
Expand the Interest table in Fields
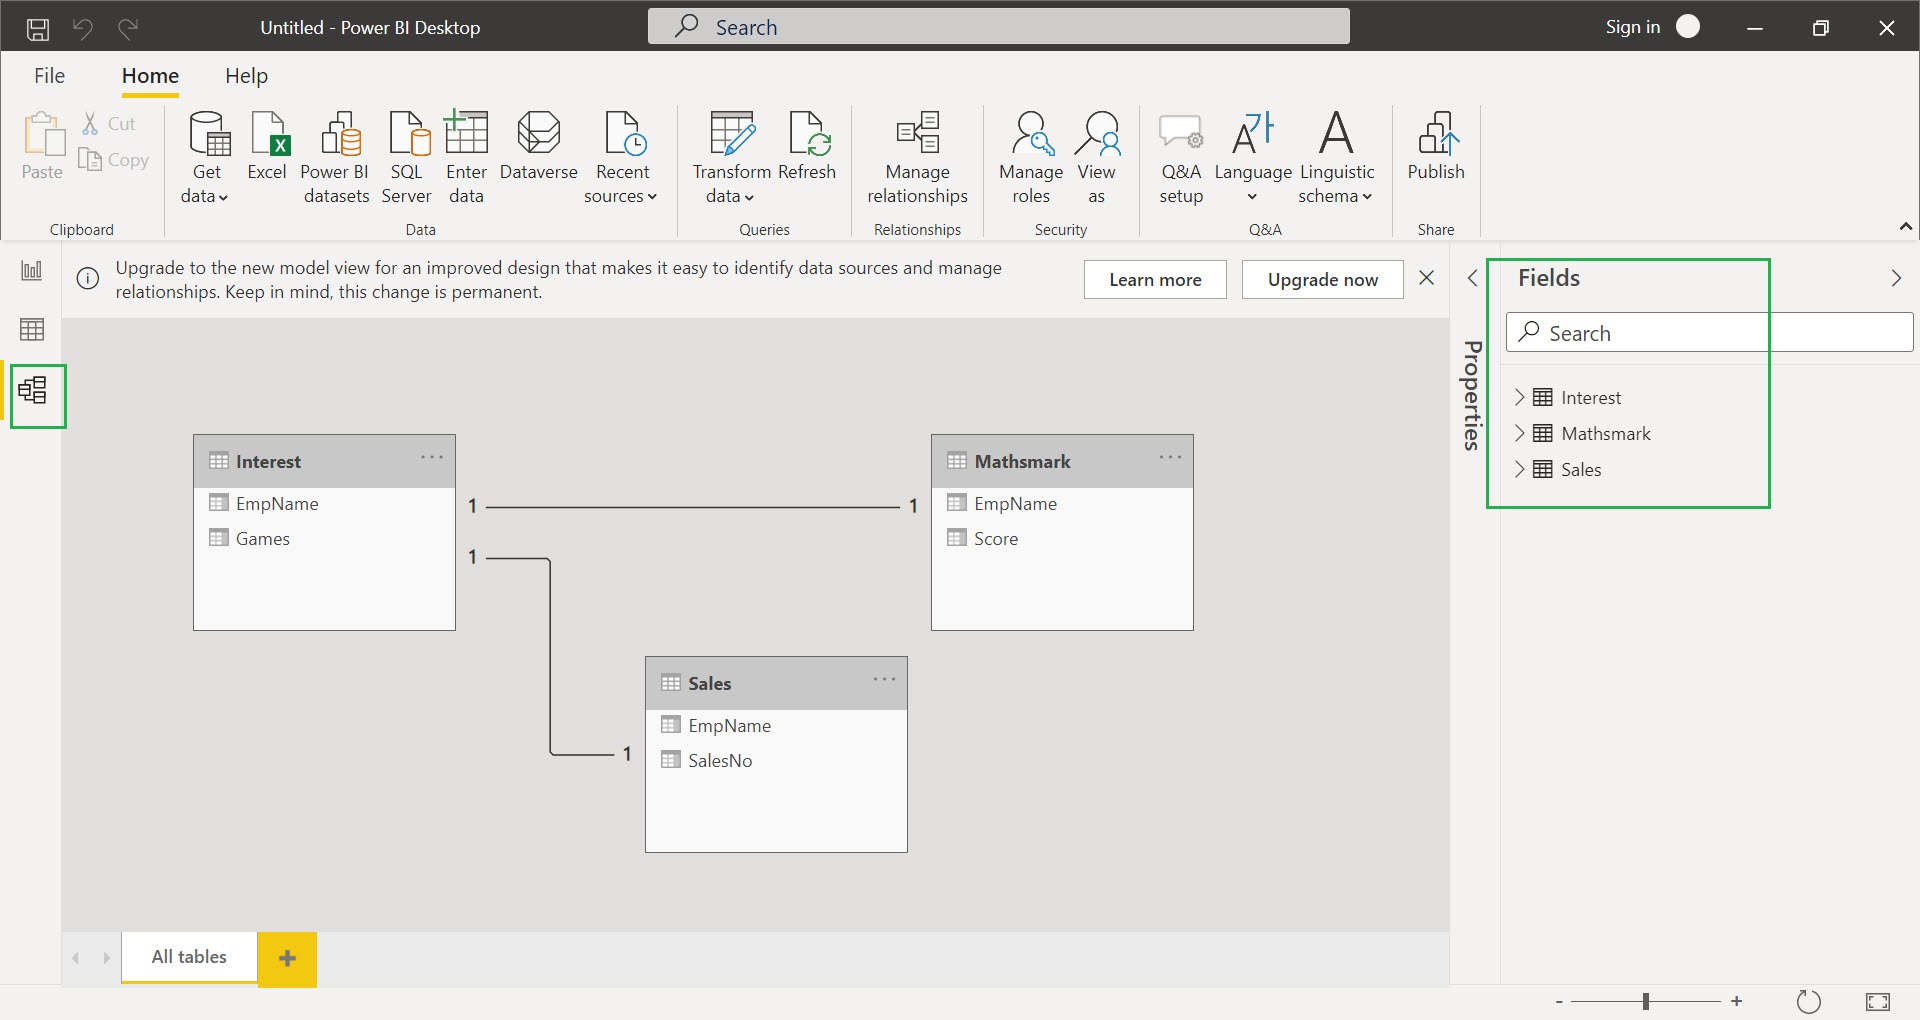pos(1519,397)
